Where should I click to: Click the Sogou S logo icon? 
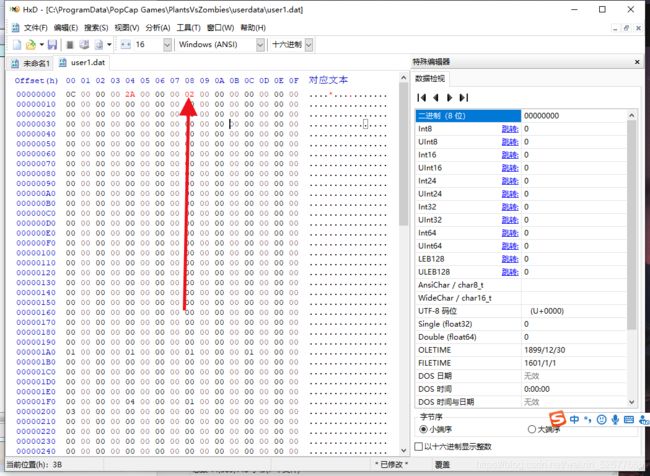(x=558, y=418)
